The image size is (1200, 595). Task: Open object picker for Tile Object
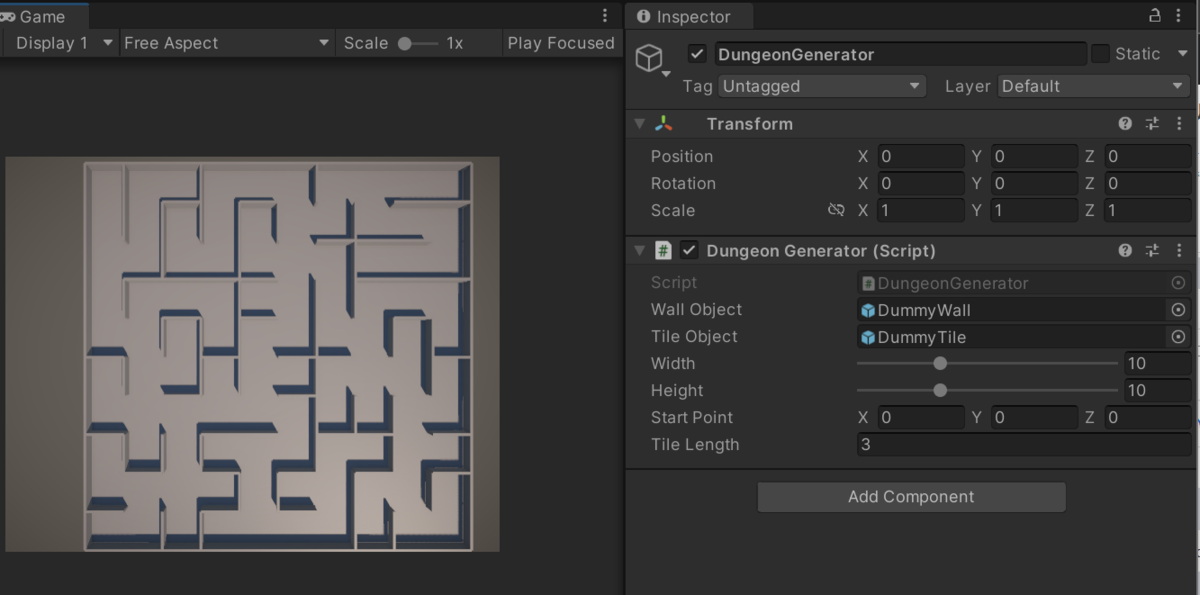pyautogui.click(x=1178, y=337)
